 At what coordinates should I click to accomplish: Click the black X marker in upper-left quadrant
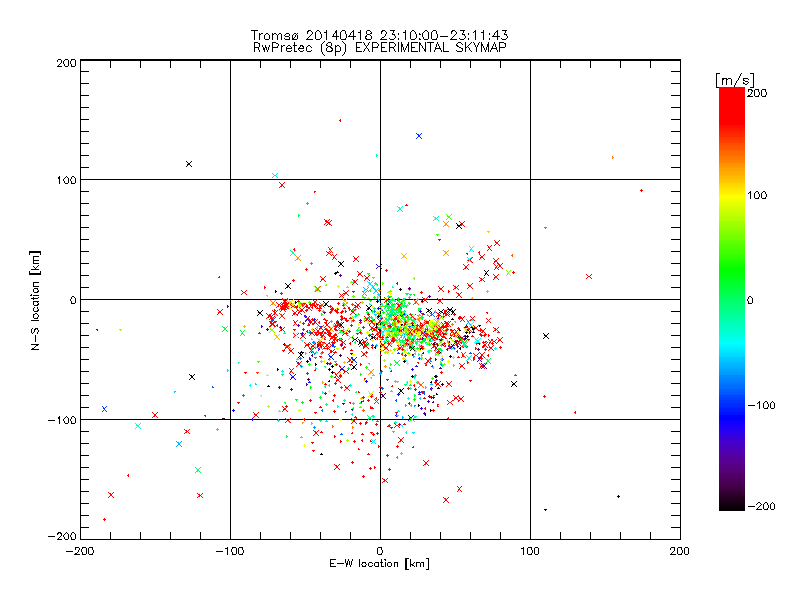(189, 164)
